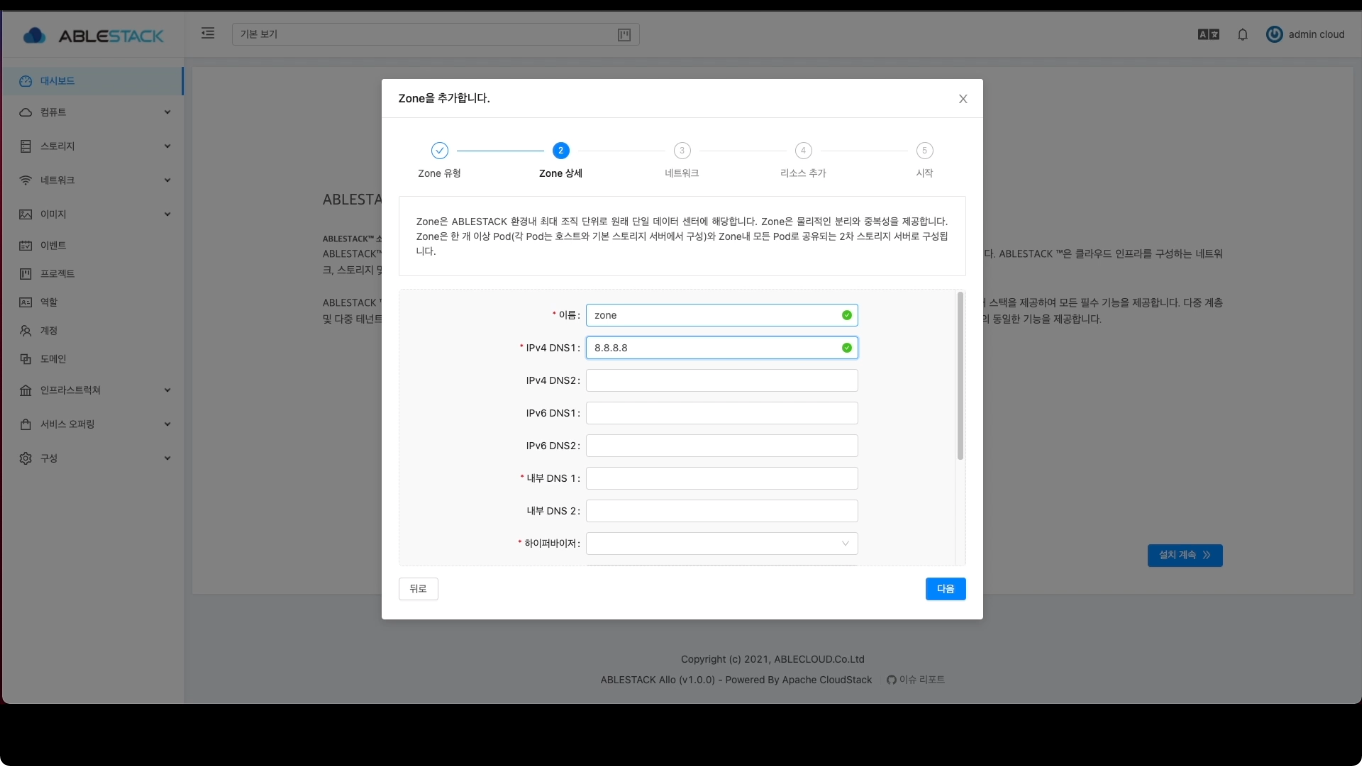
Task: Open the 기본 보기 project selector
Action: pos(436,34)
